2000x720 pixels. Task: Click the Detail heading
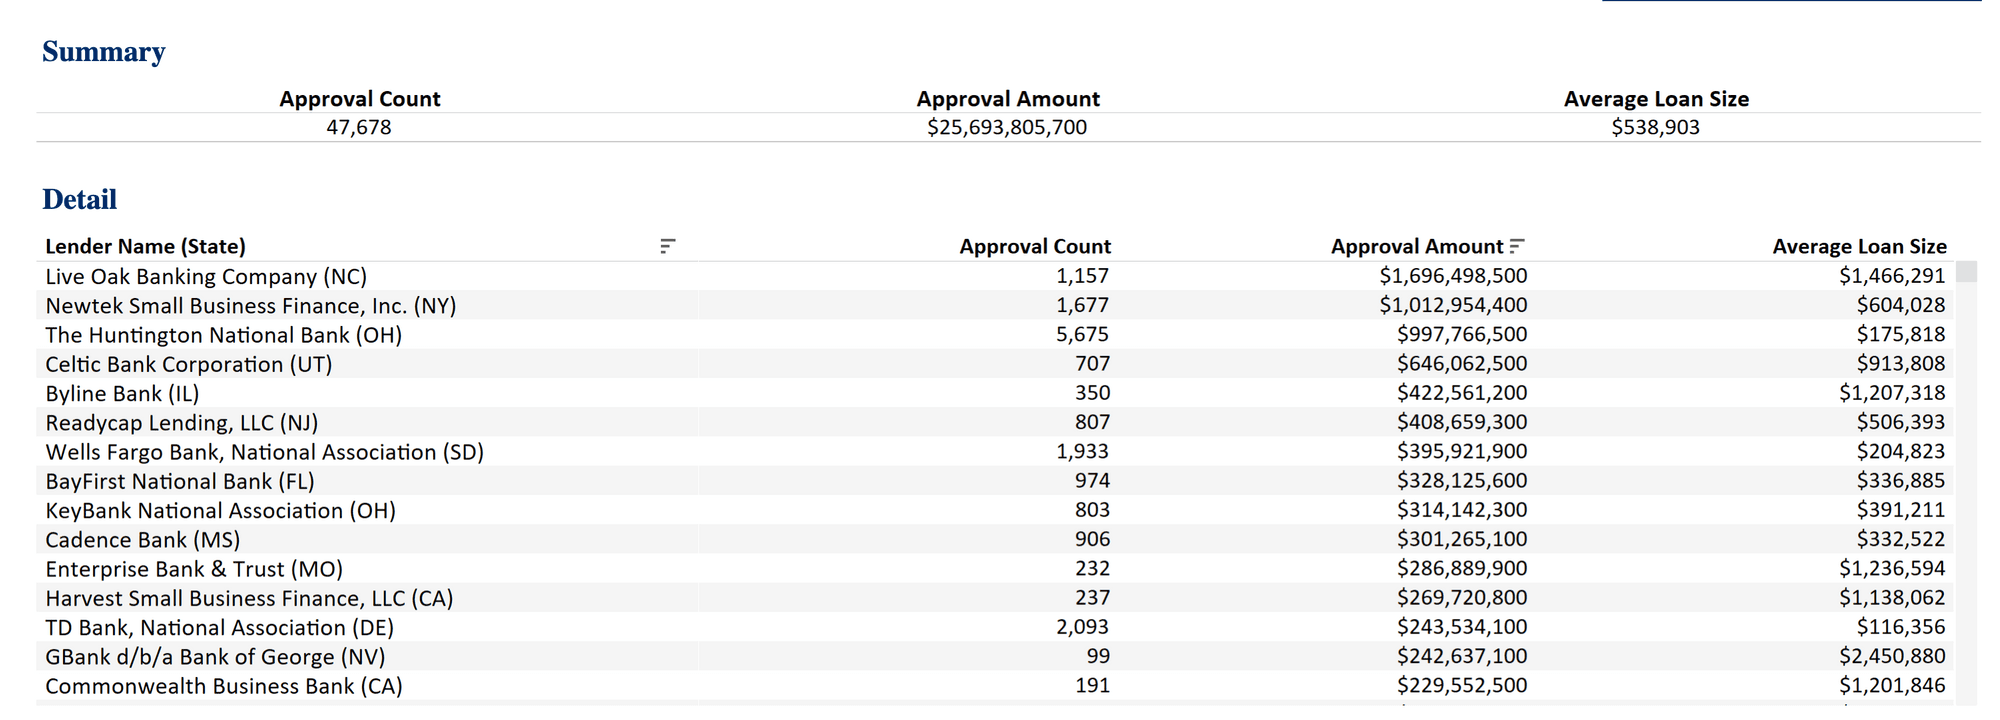point(80,200)
